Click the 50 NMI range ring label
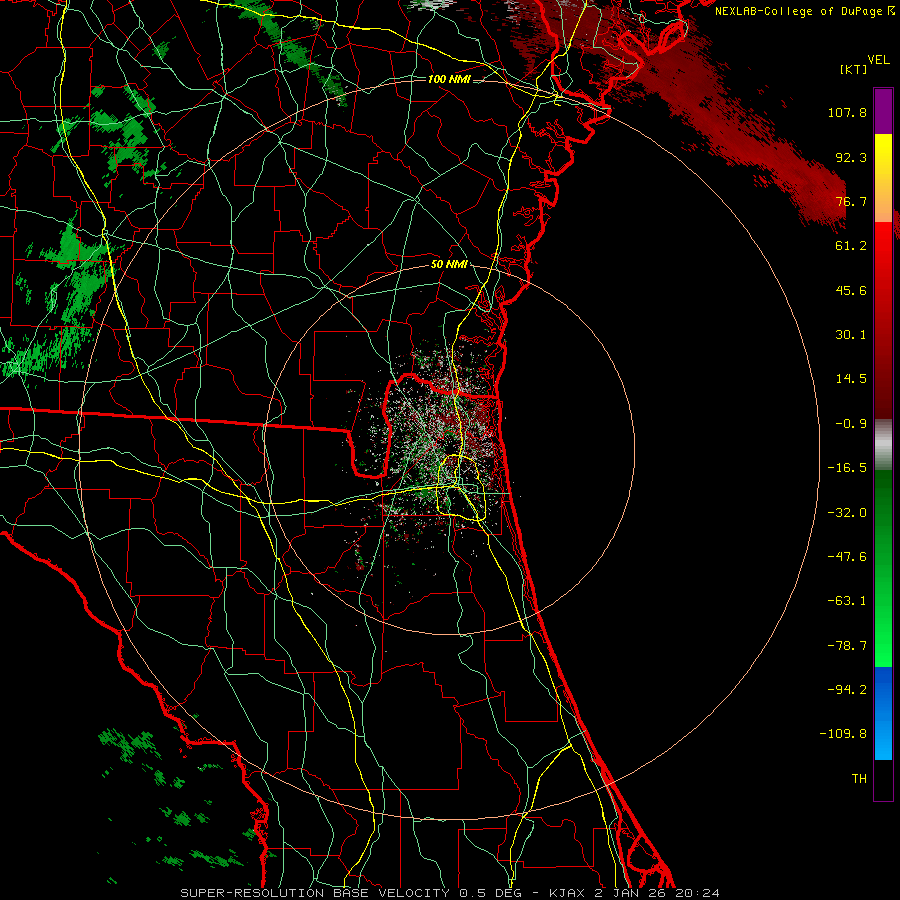This screenshot has width=900, height=900. coord(449,265)
